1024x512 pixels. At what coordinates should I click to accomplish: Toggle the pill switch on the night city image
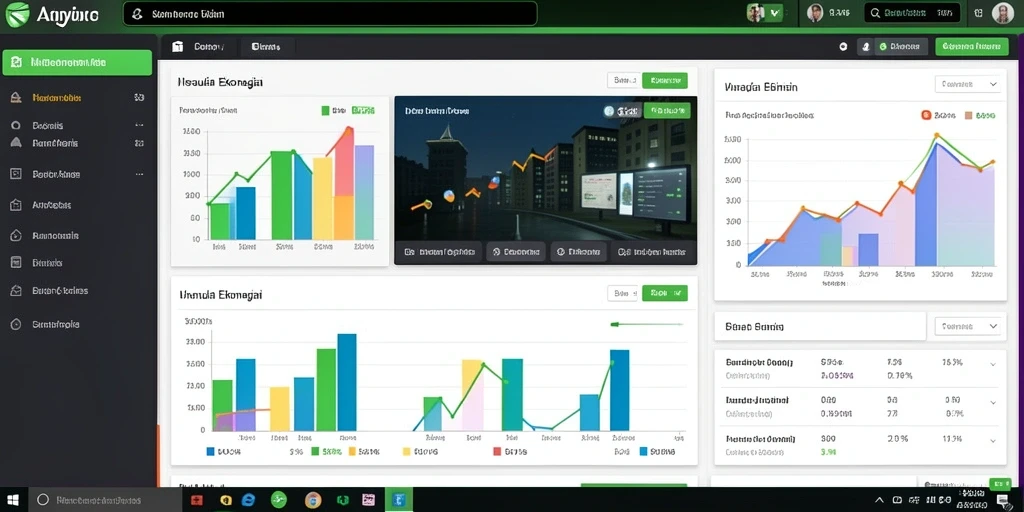tap(622, 110)
